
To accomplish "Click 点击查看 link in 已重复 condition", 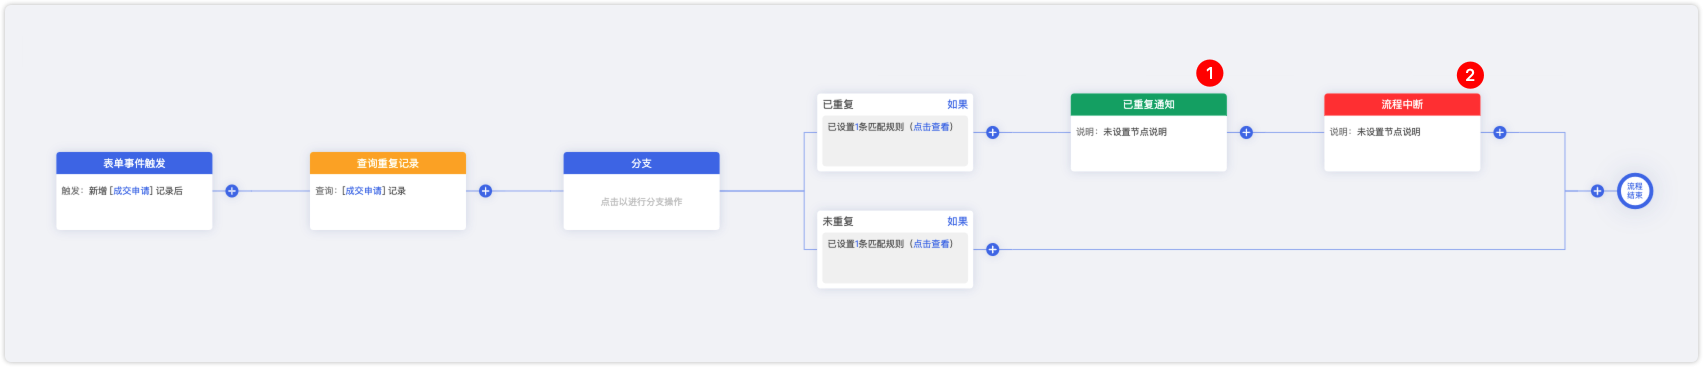I will (x=931, y=127).
